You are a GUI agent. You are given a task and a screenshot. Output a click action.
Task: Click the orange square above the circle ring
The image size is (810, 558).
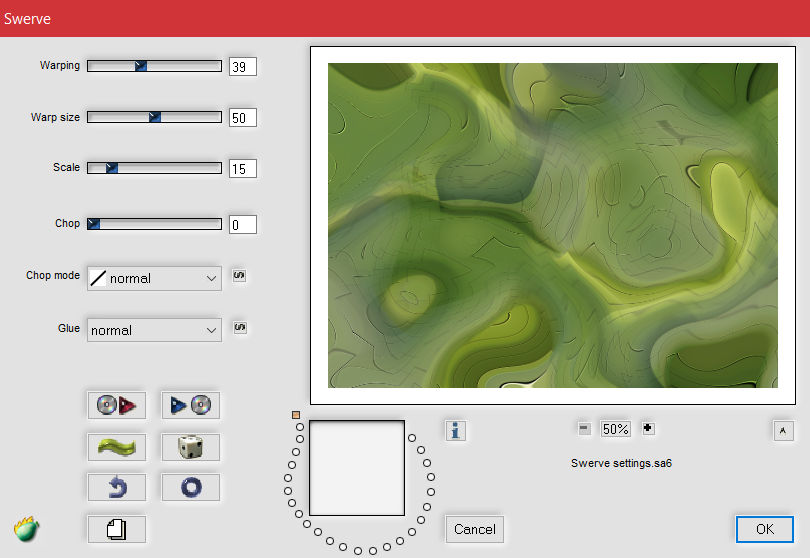tap(295, 415)
